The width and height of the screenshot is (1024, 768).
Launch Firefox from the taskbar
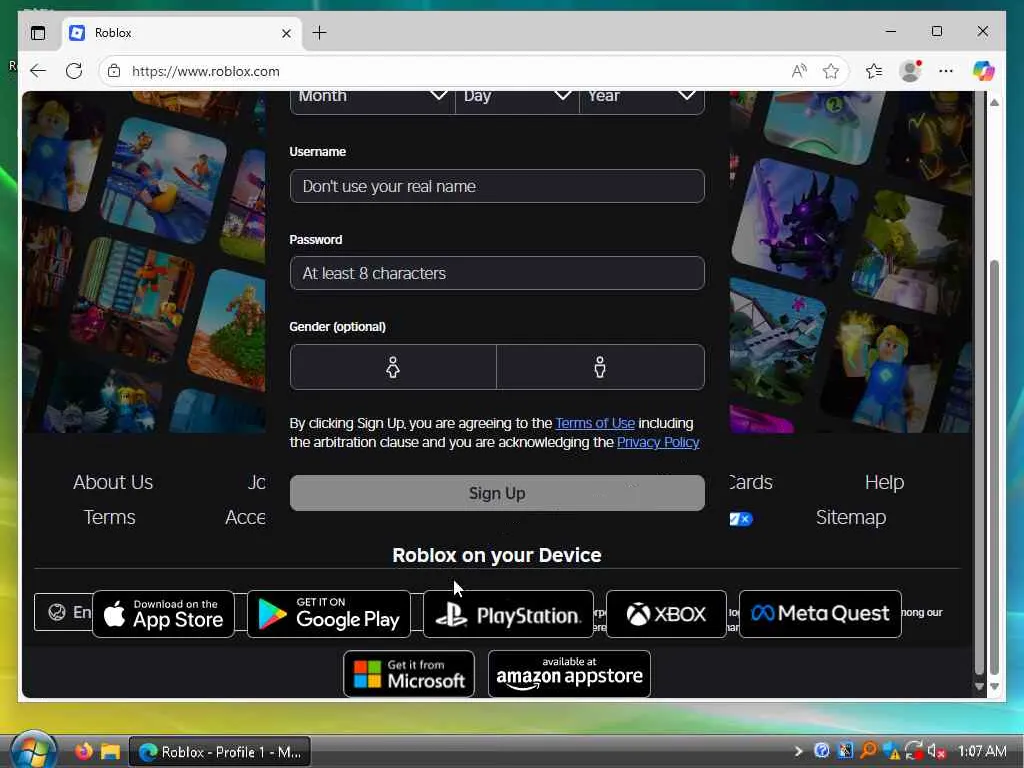pyautogui.click(x=84, y=751)
